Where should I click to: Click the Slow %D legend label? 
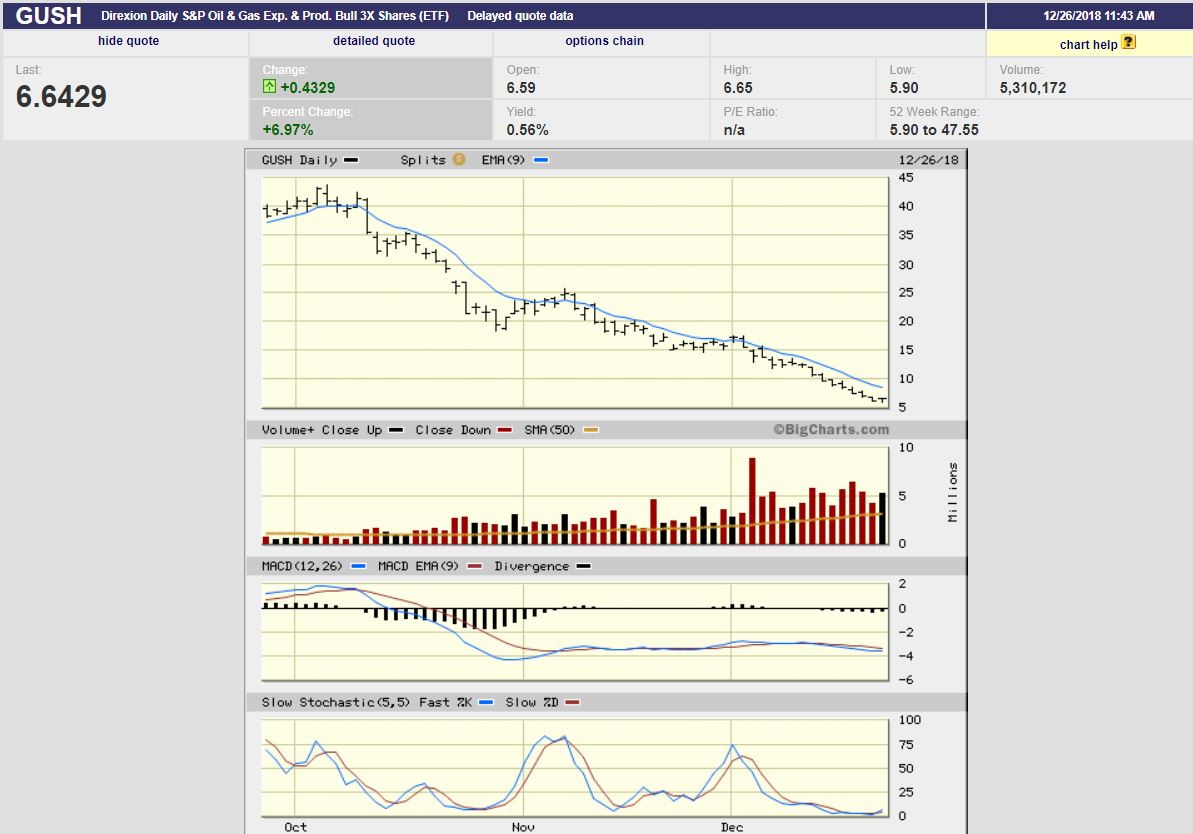point(532,702)
